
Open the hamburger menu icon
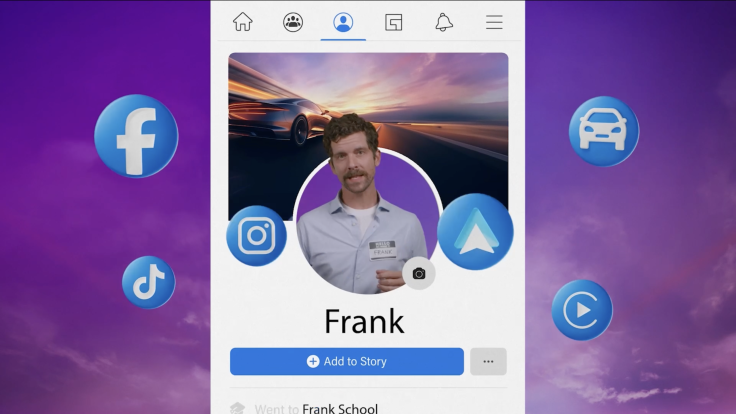pos(494,22)
